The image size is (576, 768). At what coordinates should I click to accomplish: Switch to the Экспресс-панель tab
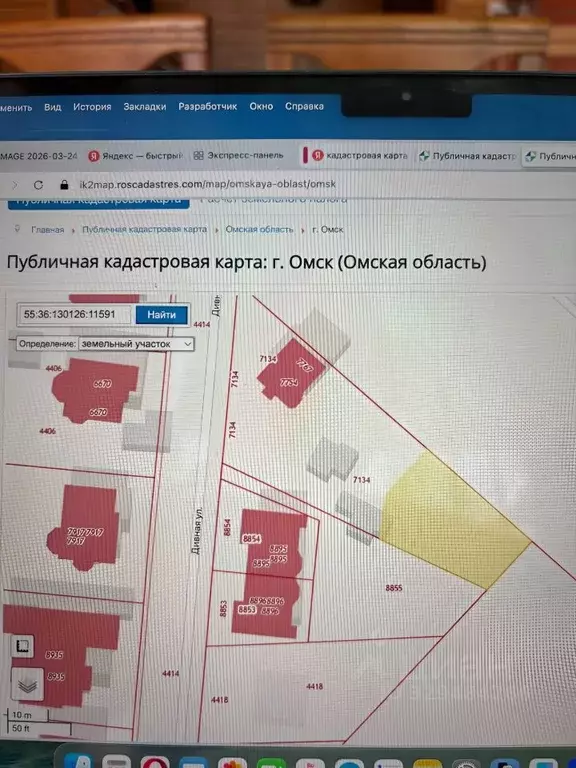pyautogui.click(x=240, y=155)
